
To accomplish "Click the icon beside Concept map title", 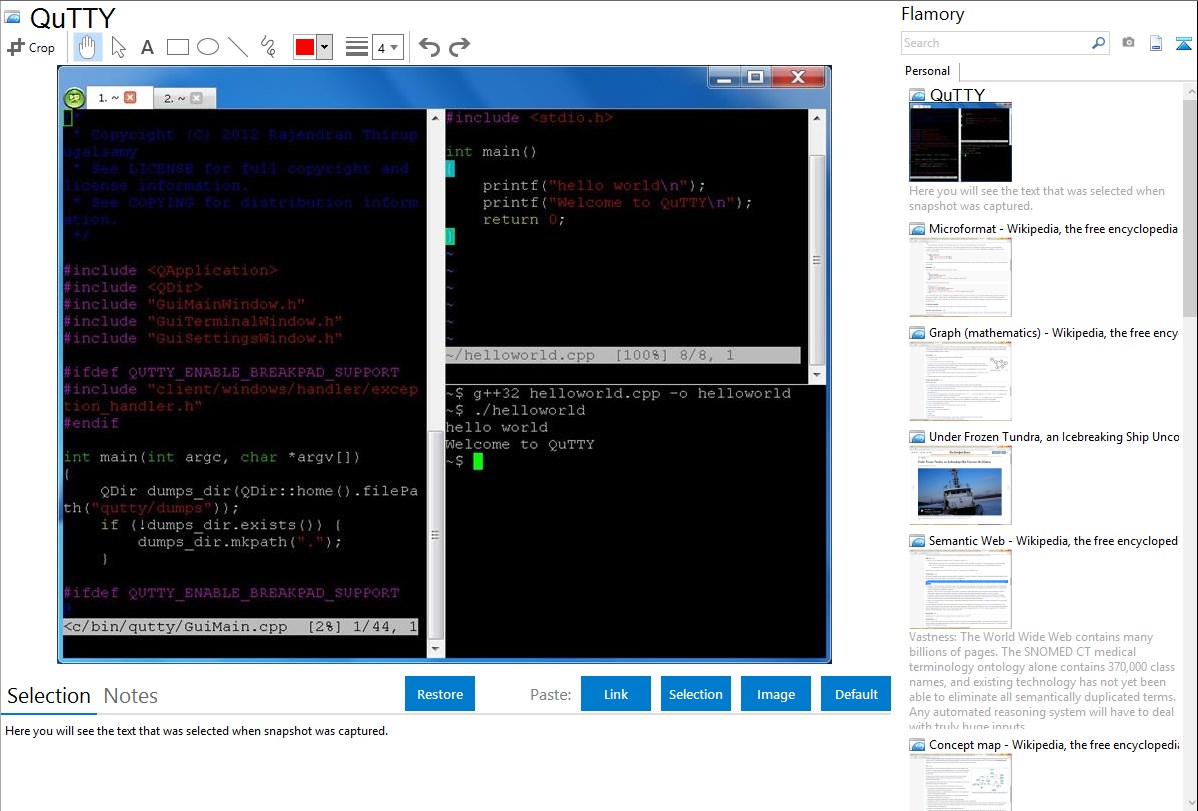I will pyautogui.click(x=917, y=745).
